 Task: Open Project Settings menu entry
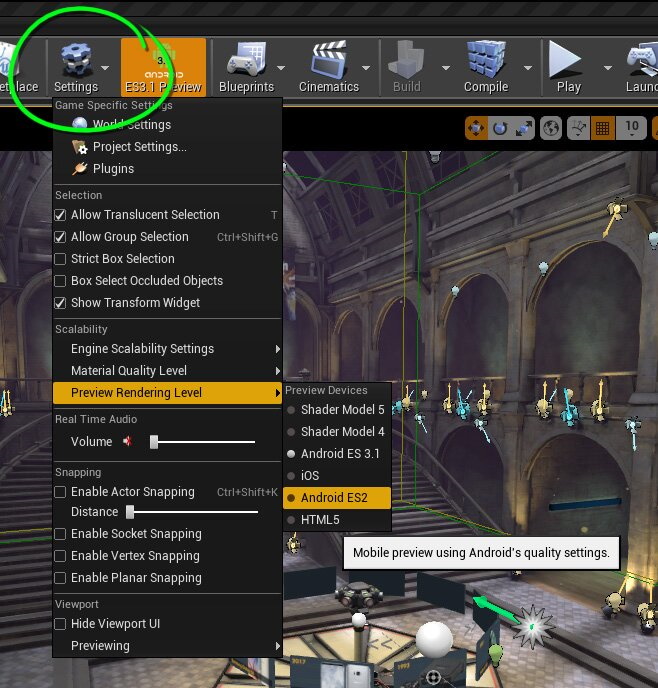pos(139,147)
